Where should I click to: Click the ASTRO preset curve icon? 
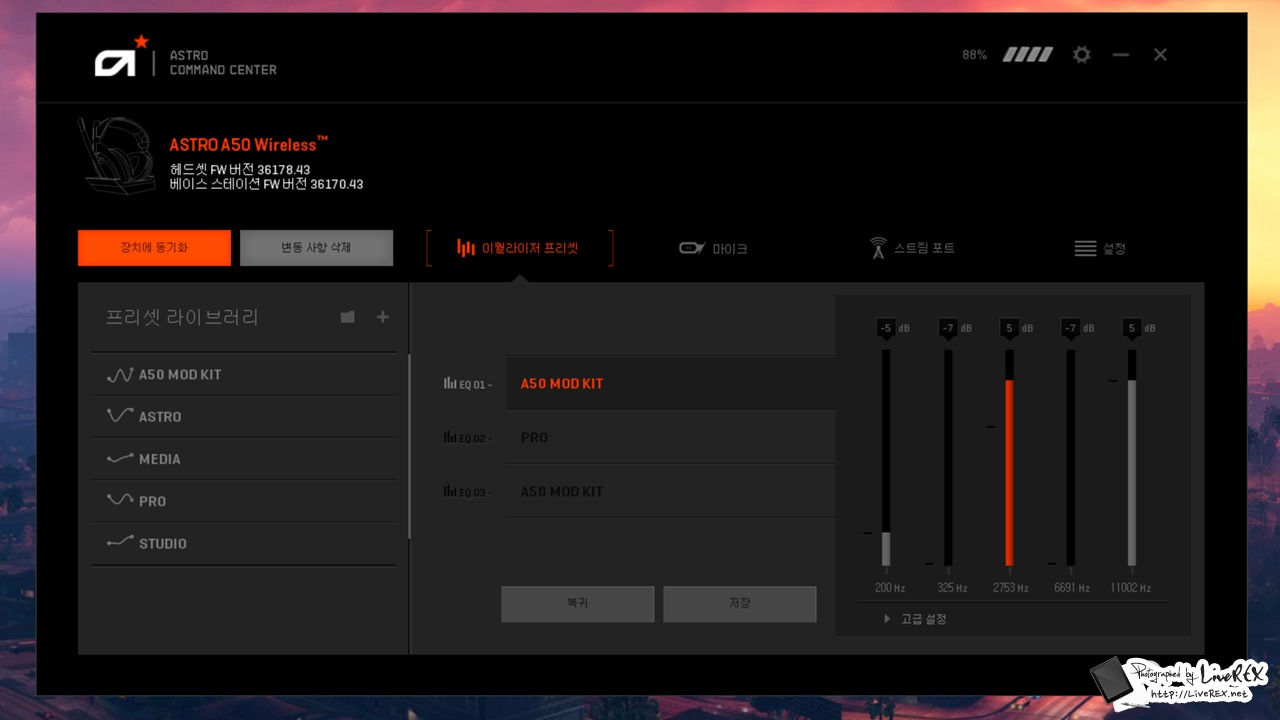(x=120, y=415)
